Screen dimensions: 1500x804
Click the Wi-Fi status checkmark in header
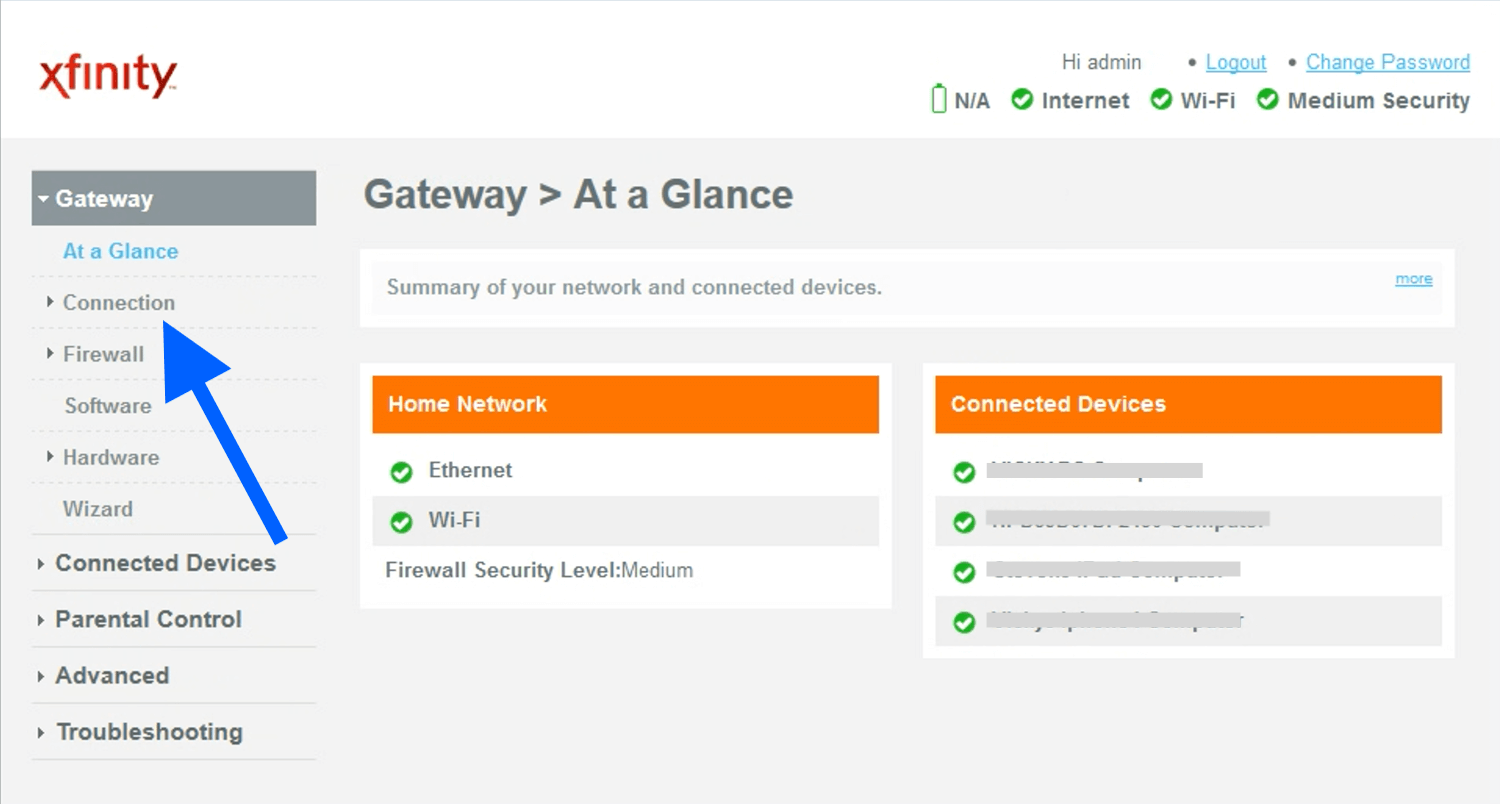point(1161,100)
